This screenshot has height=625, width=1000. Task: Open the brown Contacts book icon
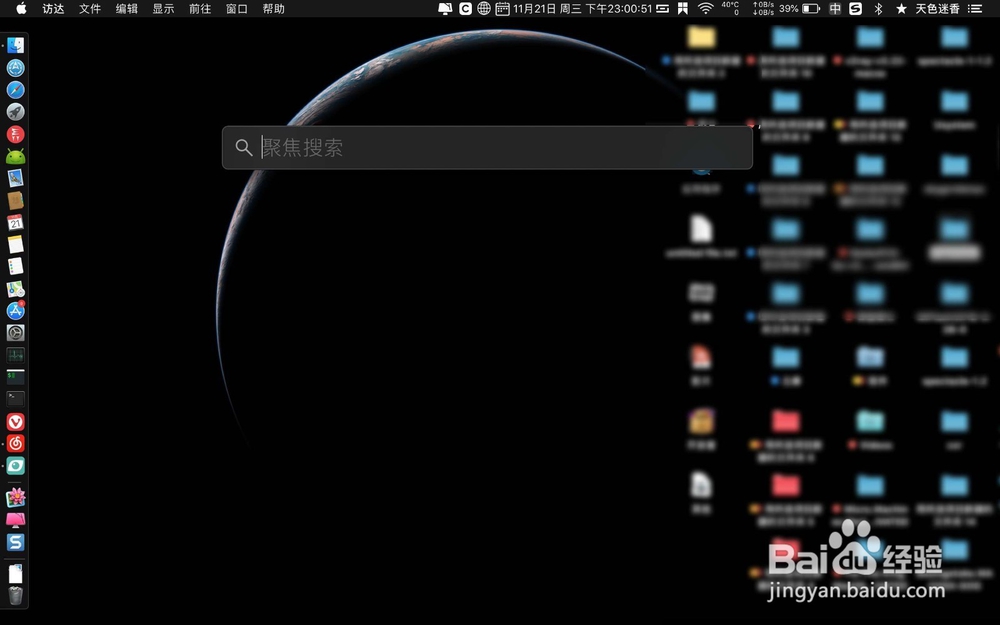pyautogui.click(x=15, y=200)
